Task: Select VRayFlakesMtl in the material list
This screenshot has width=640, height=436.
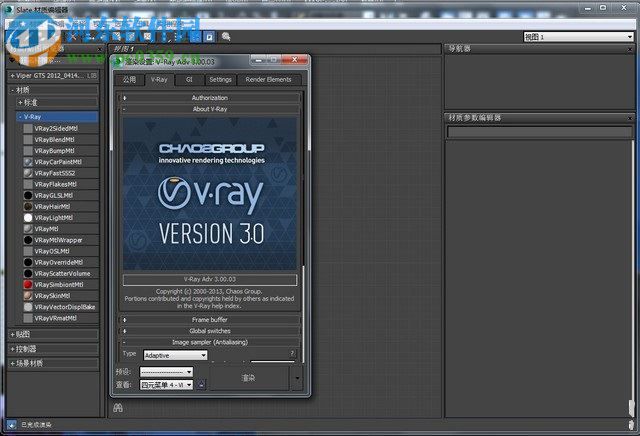Action: 60,184
